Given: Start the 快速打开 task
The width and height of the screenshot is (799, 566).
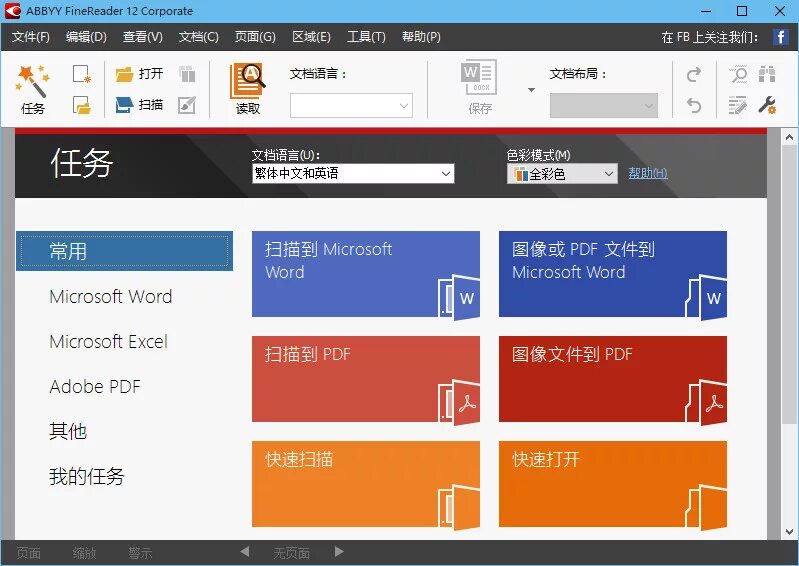Looking at the screenshot, I should click(612, 484).
